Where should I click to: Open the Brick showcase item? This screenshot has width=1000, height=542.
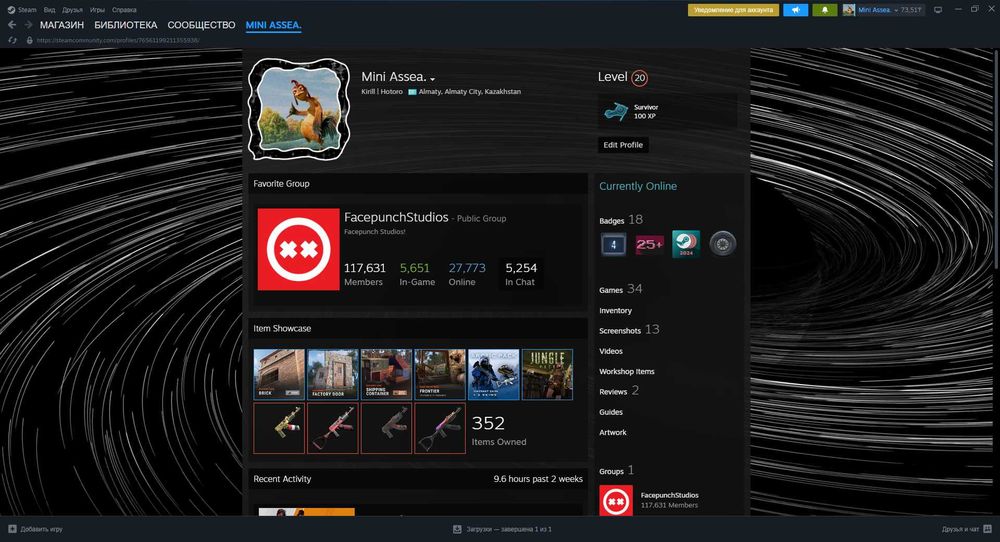(279, 374)
